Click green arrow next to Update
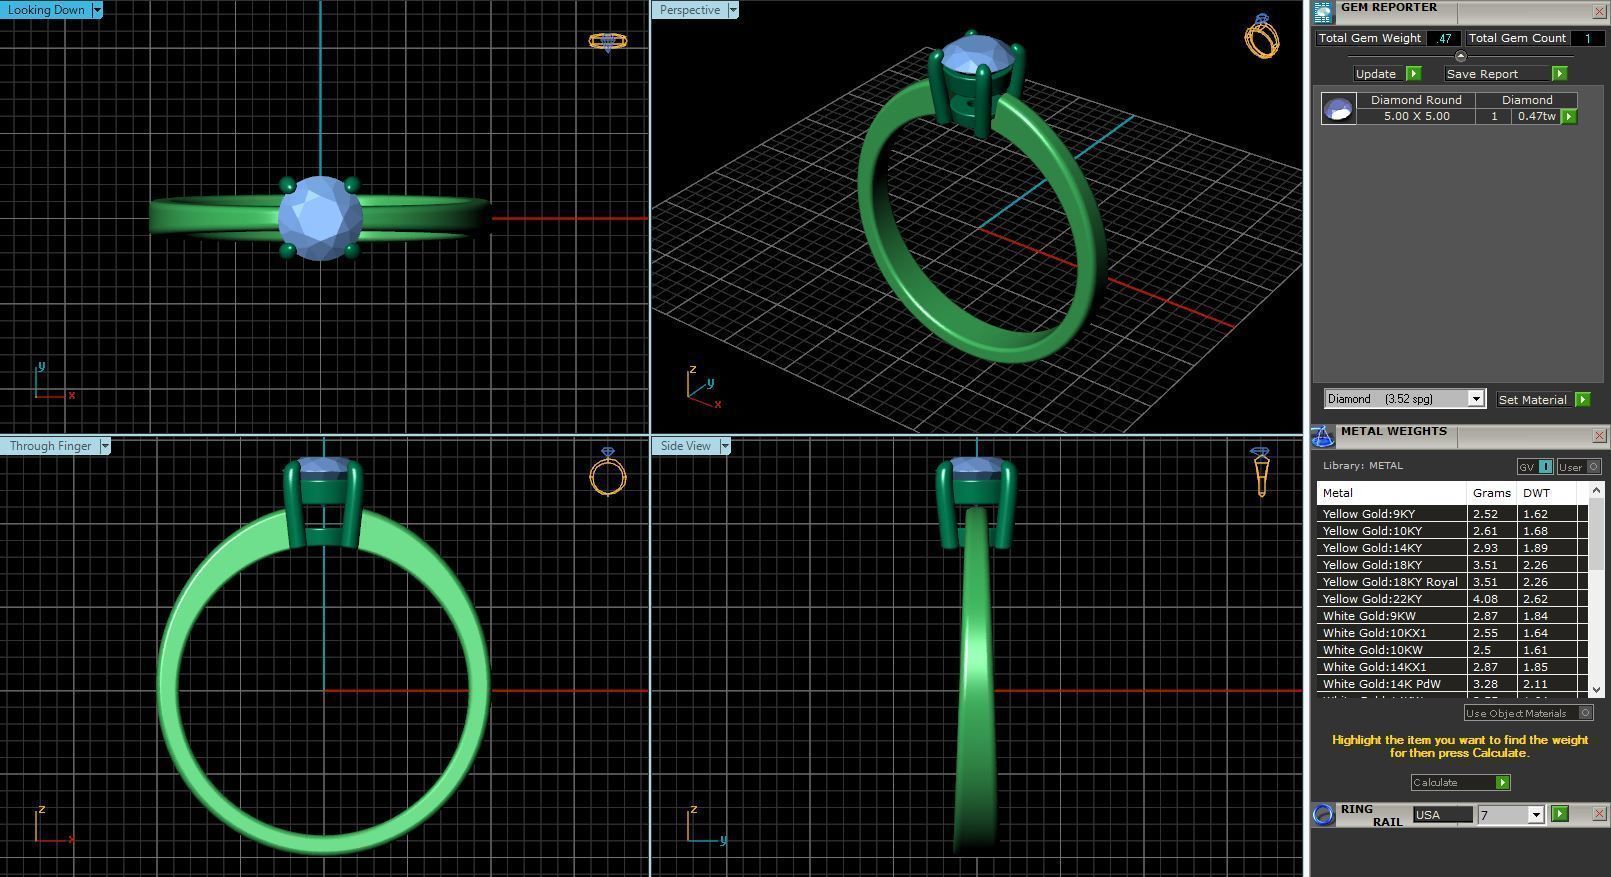This screenshot has height=877, width=1611. point(1414,74)
